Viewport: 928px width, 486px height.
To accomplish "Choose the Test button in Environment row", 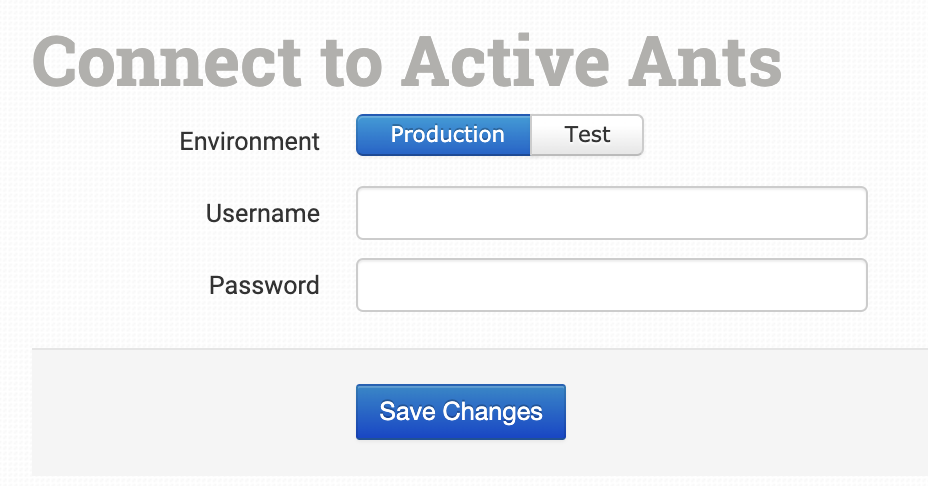I will [x=587, y=135].
